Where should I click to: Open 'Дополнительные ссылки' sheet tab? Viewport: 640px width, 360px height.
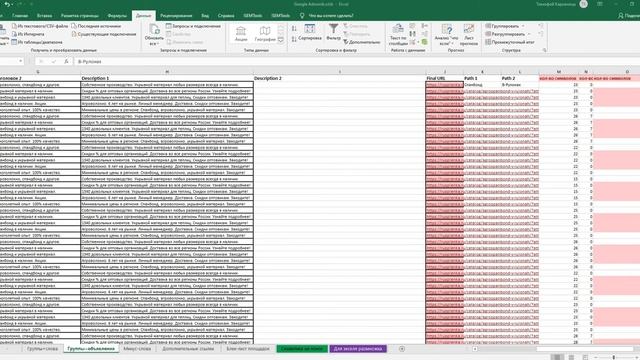pyautogui.click(x=188, y=349)
